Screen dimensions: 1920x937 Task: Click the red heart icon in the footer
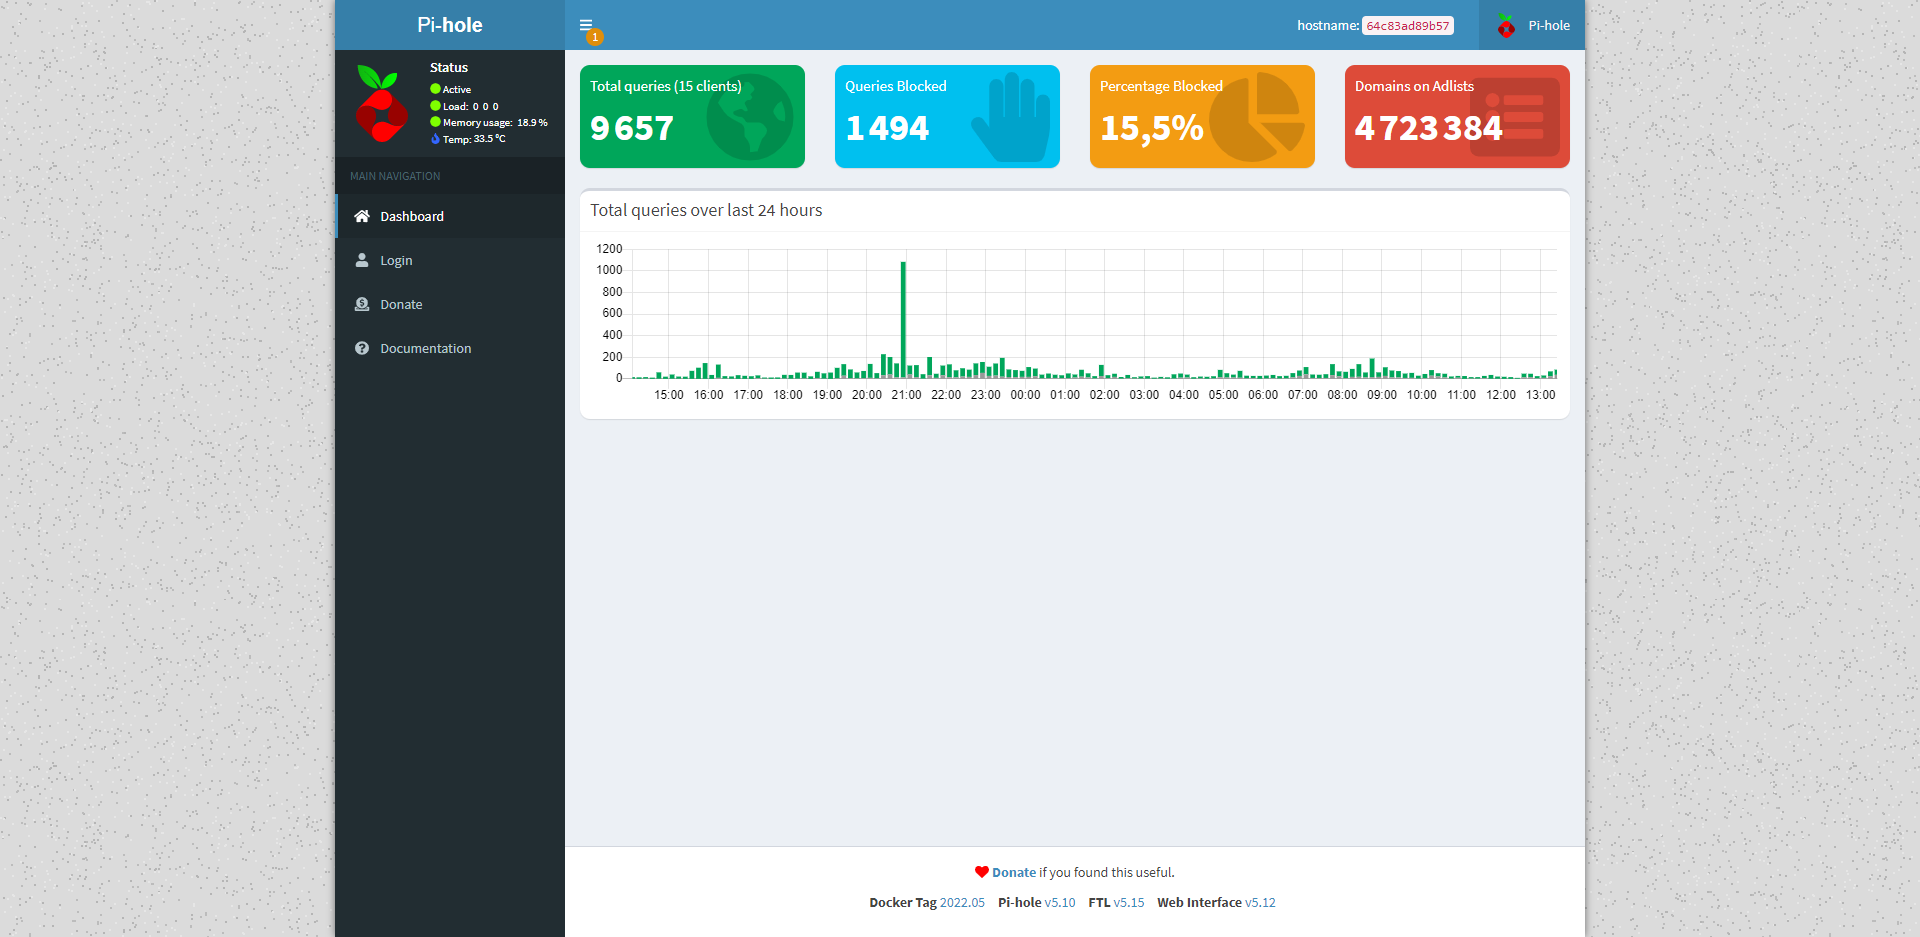point(981,872)
